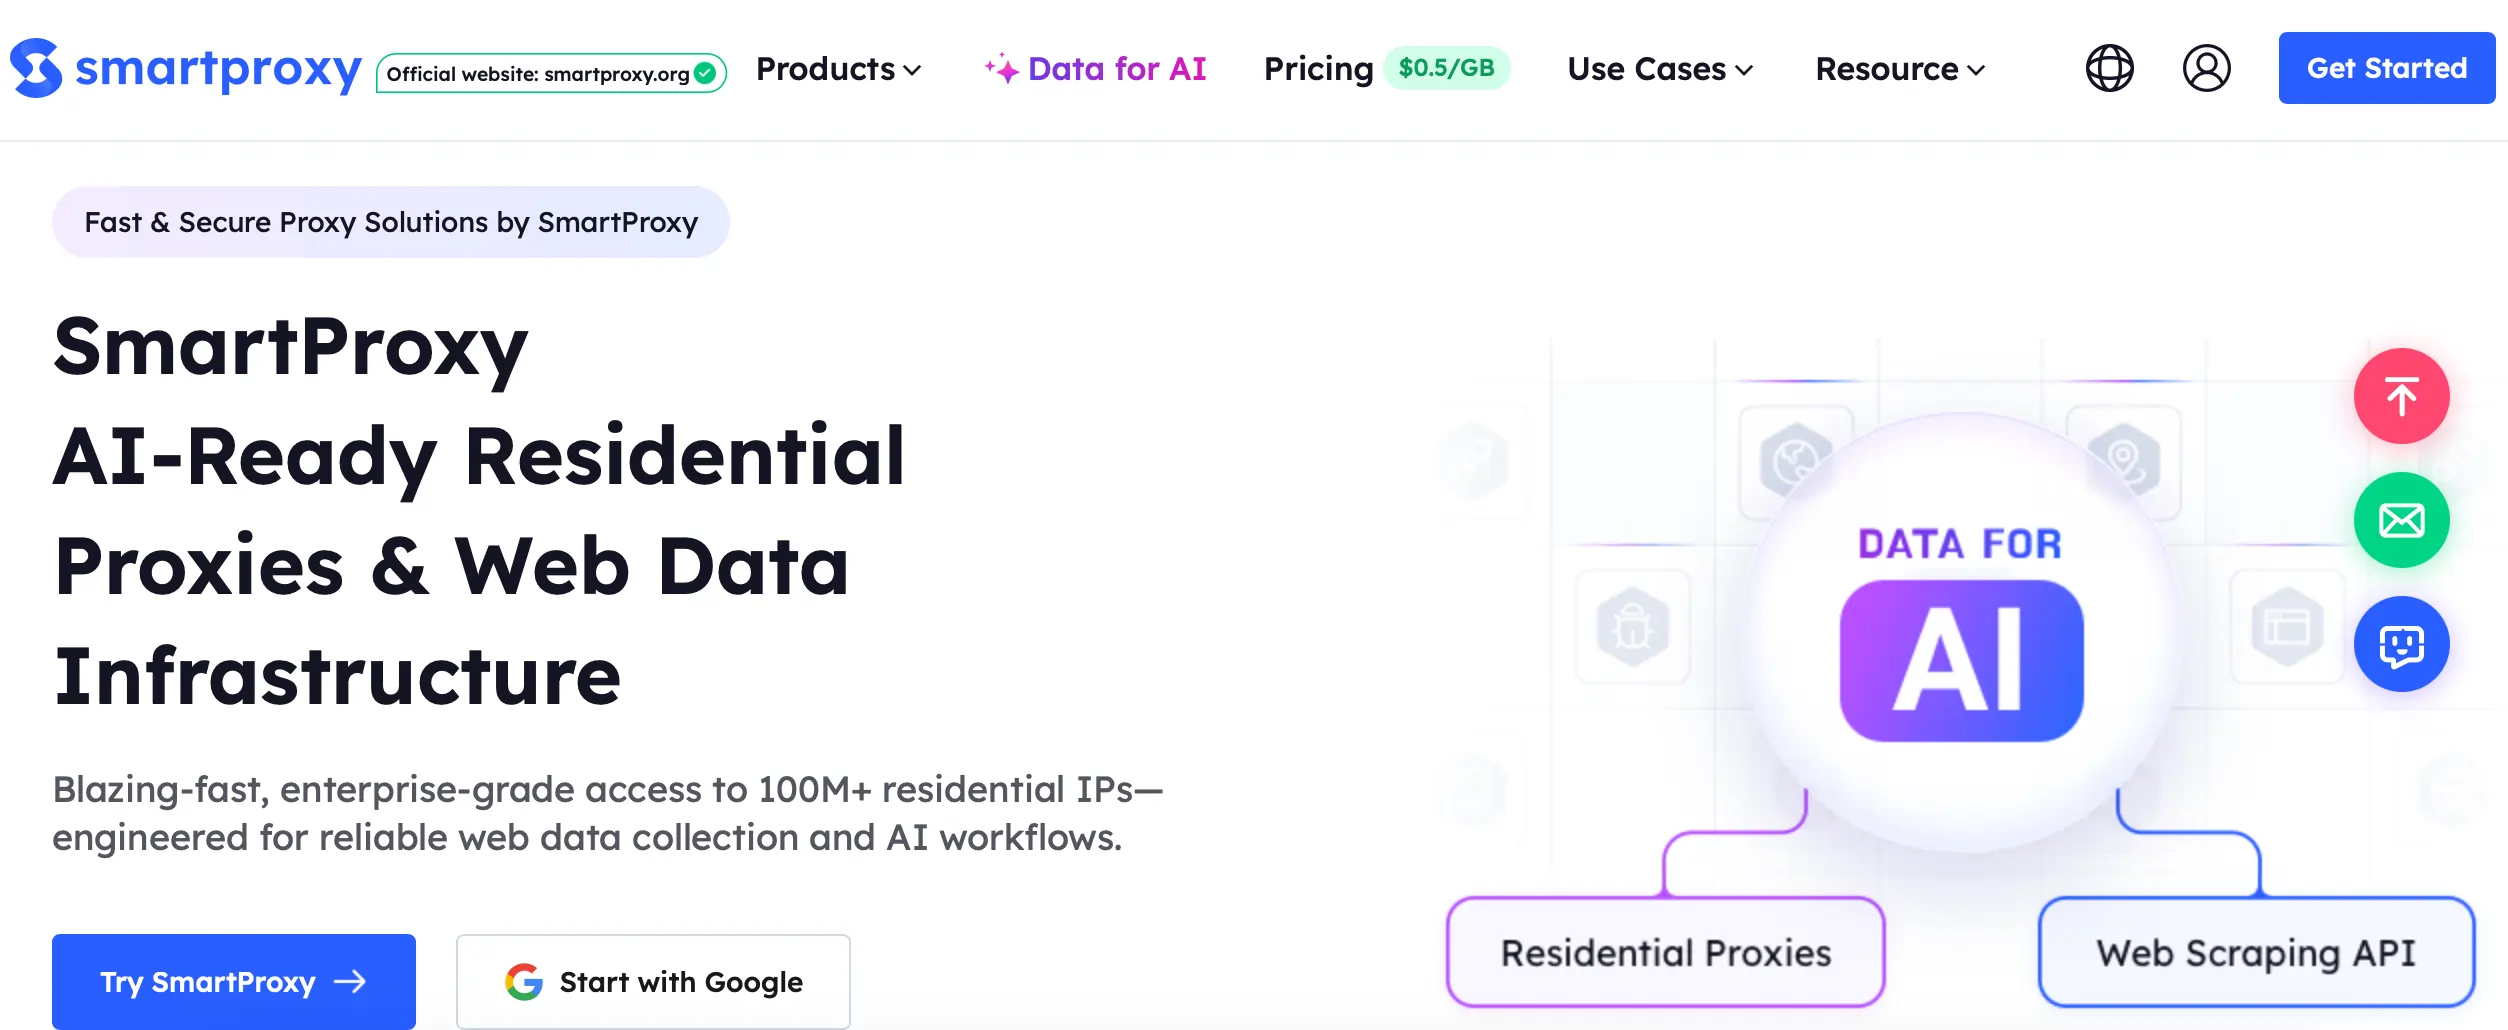Open the language globe icon

pos(2109,68)
